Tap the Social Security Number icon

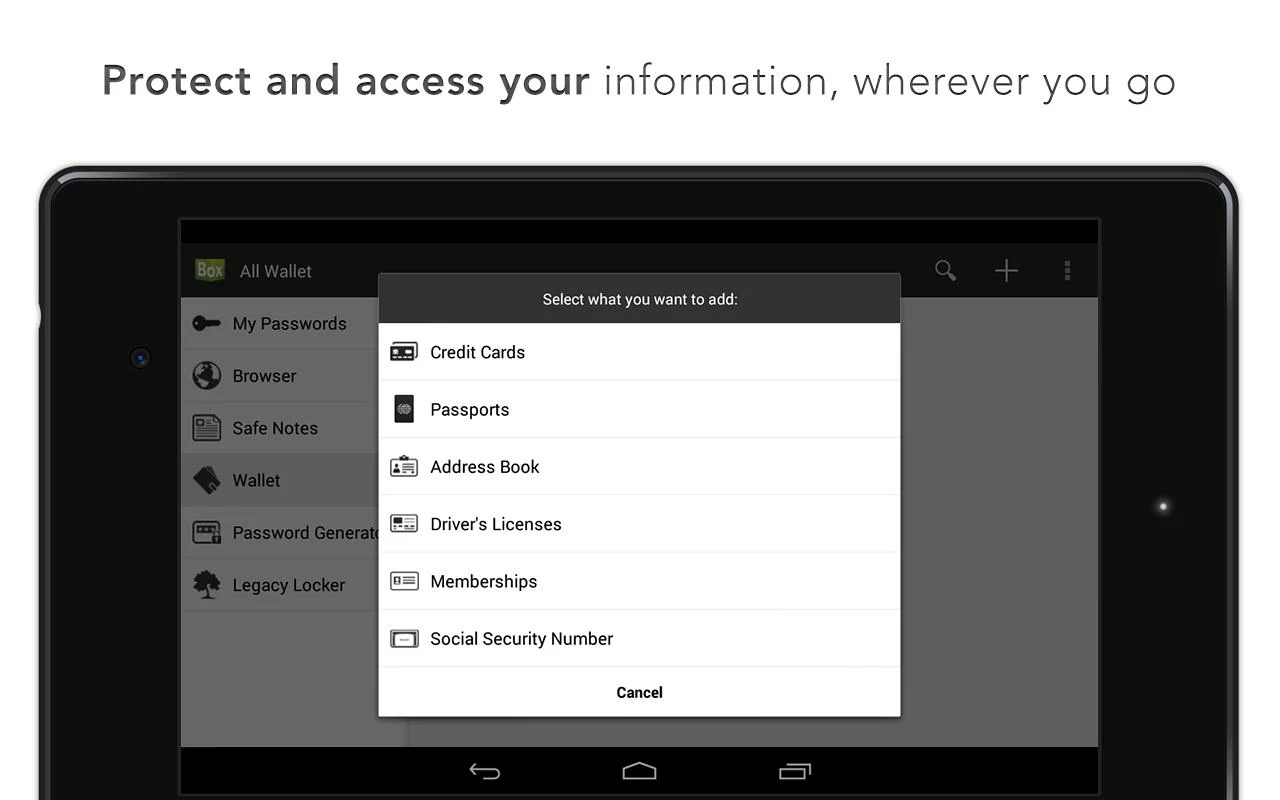[x=404, y=639]
